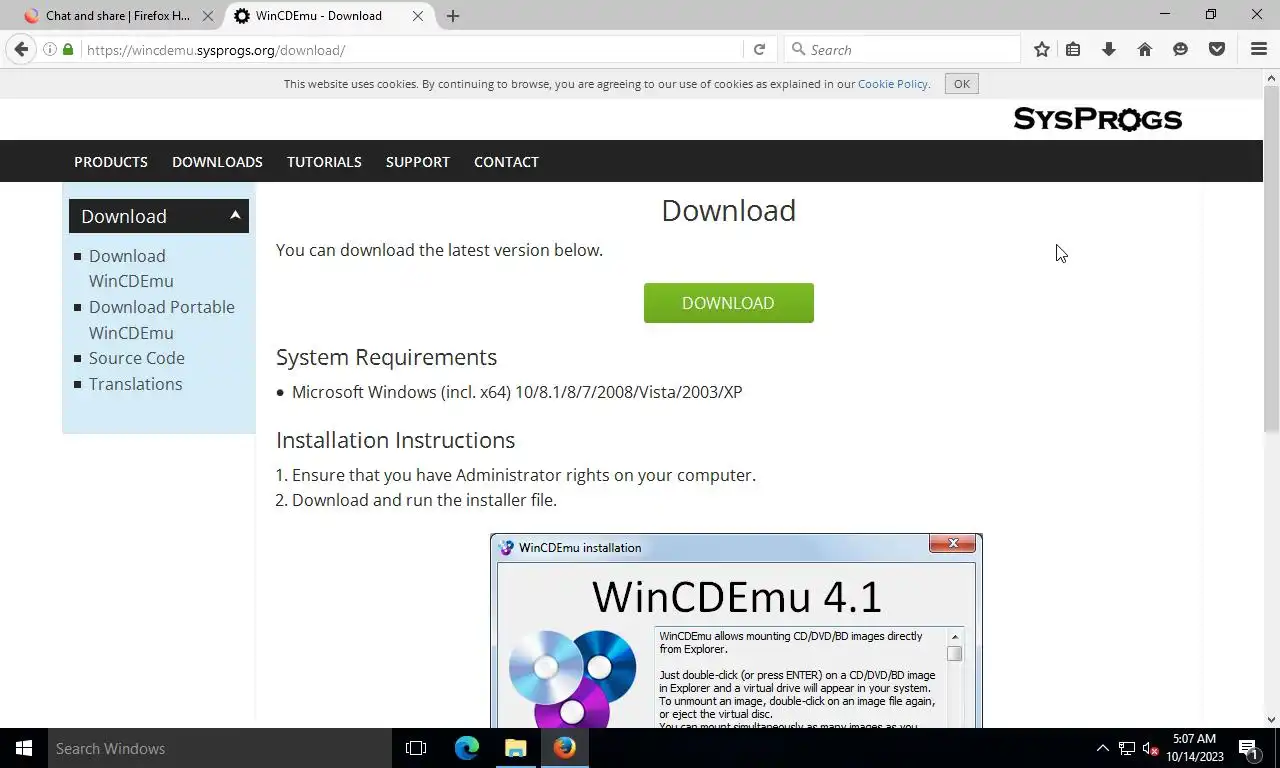Screen dimensions: 1280x768
Task: Show hidden system tray icons chevron
Action: (1103, 748)
